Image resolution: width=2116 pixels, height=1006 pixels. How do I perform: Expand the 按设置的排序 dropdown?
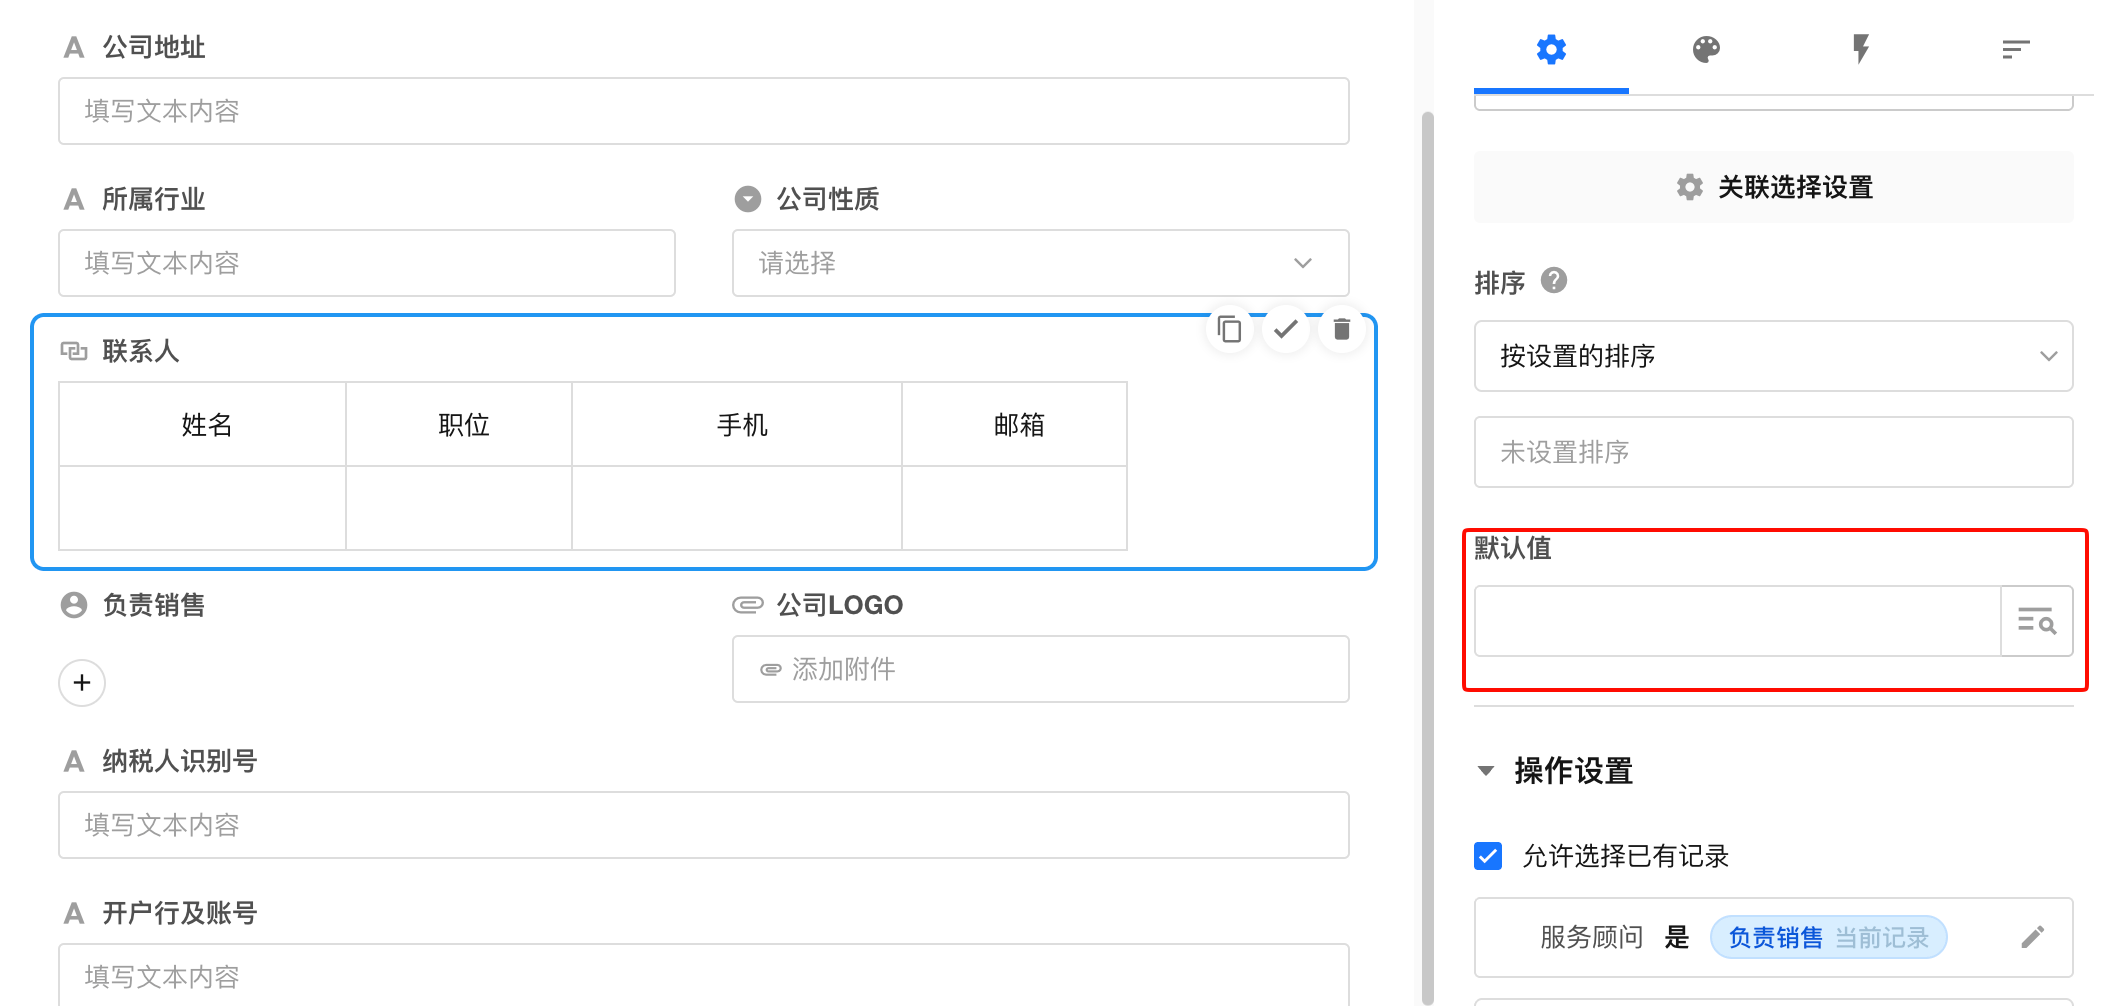[1772, 356]
